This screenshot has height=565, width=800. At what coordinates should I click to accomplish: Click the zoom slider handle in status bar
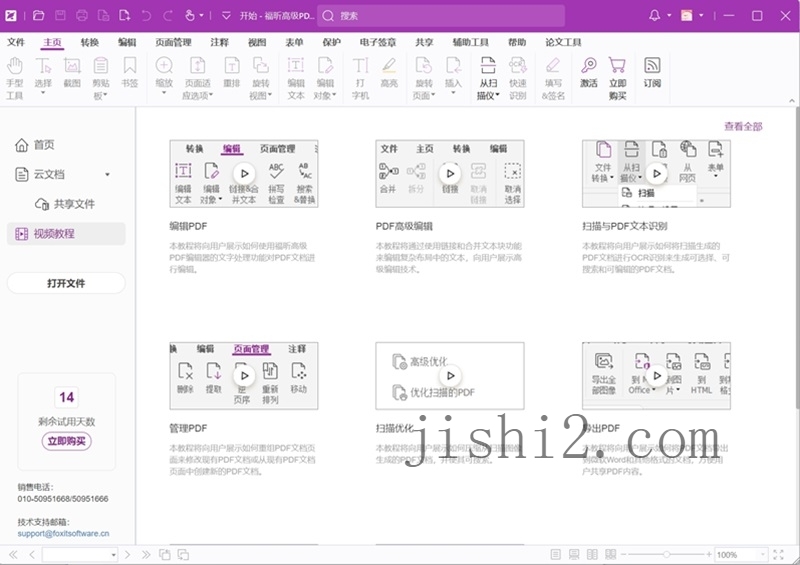[666, 554]
